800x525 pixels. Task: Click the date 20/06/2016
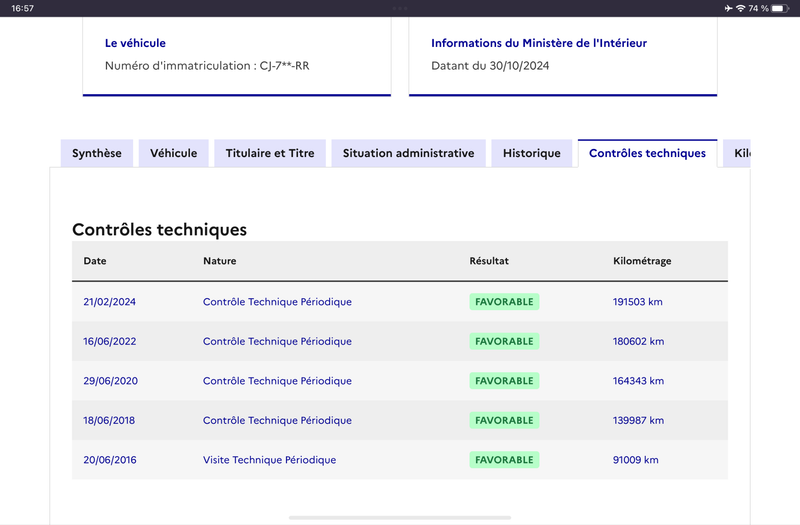110,460
